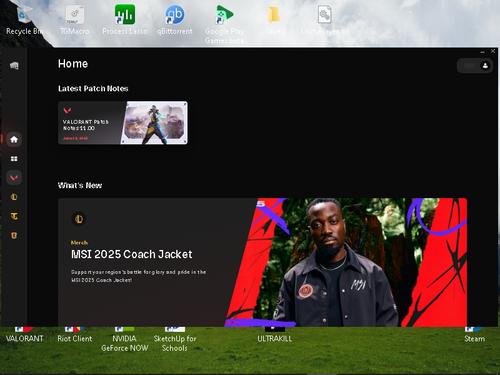Open Legends of Runeterra shield icon
This screenshot has height=375, width=500.
tap(14, 236)
